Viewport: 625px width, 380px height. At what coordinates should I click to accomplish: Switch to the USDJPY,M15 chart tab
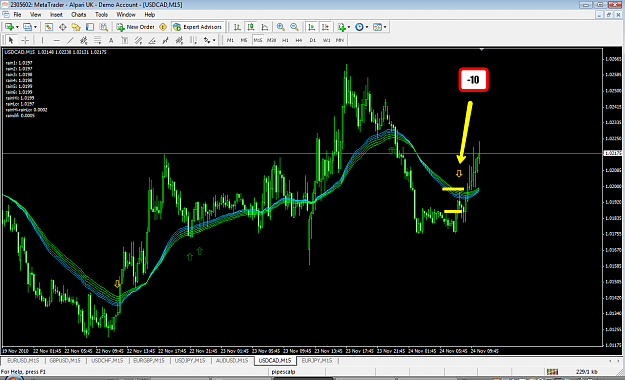pyautogui.click(x=190, y=360)
